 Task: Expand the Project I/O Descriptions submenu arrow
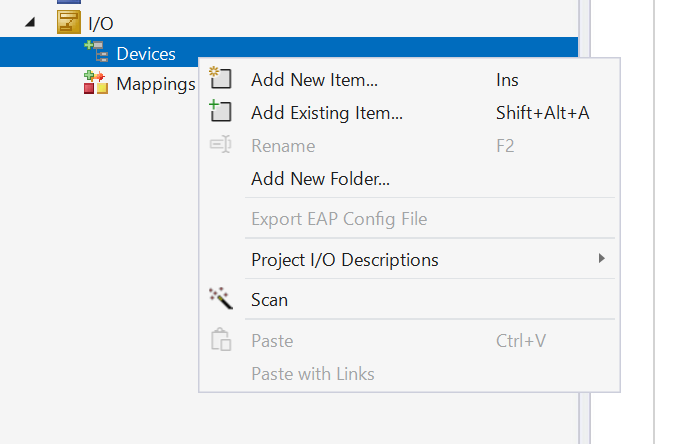(x=601, y=259)
